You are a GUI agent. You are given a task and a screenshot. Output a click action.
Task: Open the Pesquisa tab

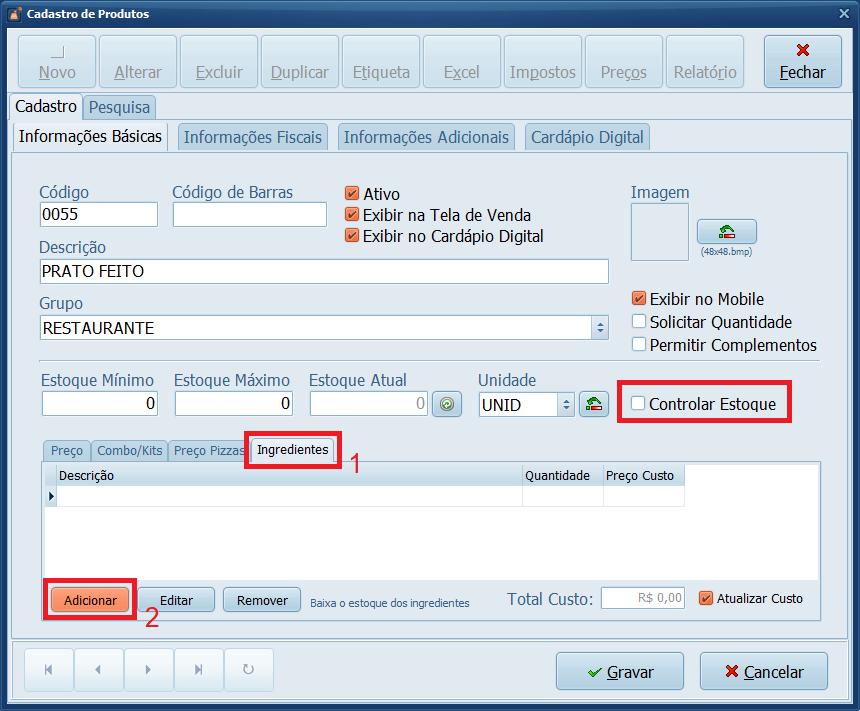click(119, 107)
